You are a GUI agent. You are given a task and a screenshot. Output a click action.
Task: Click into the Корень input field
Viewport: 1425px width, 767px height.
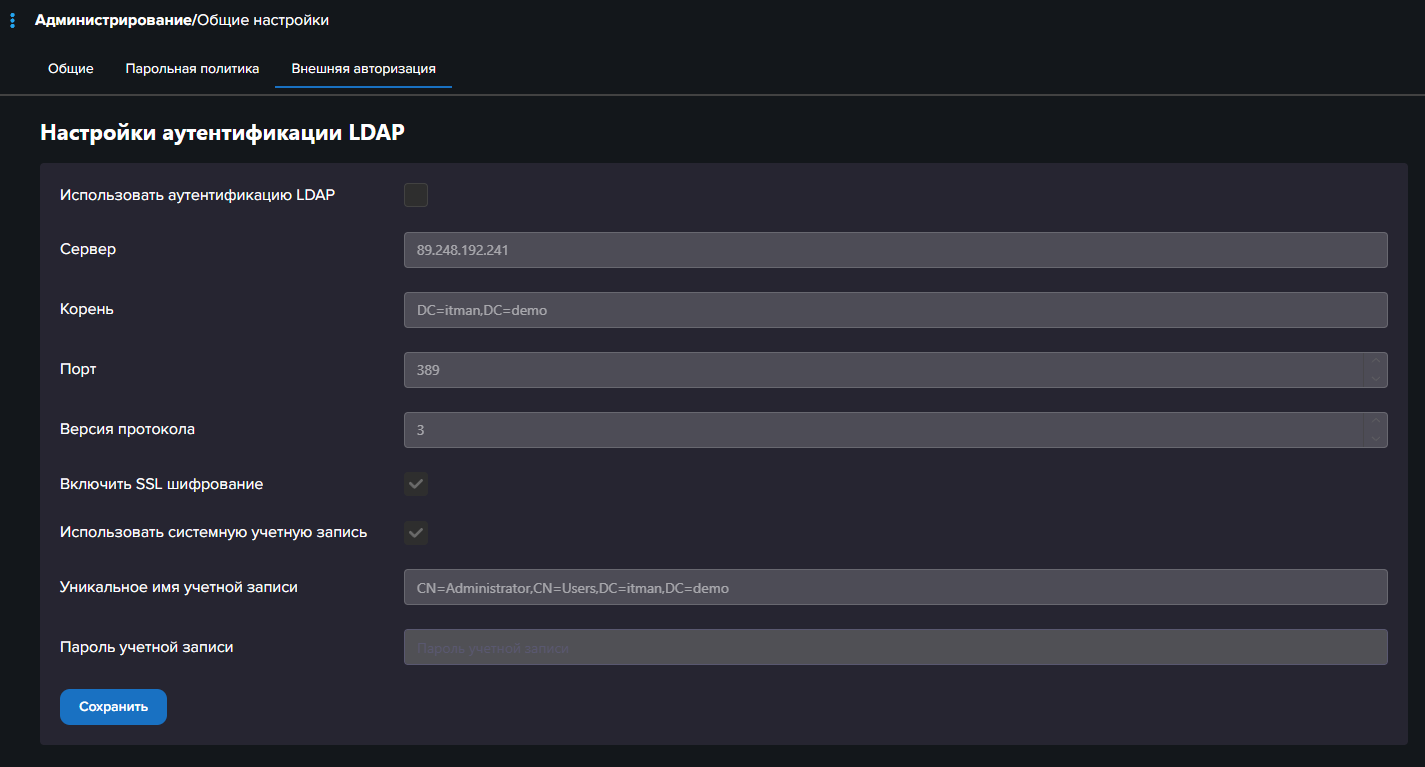[895, 310]
